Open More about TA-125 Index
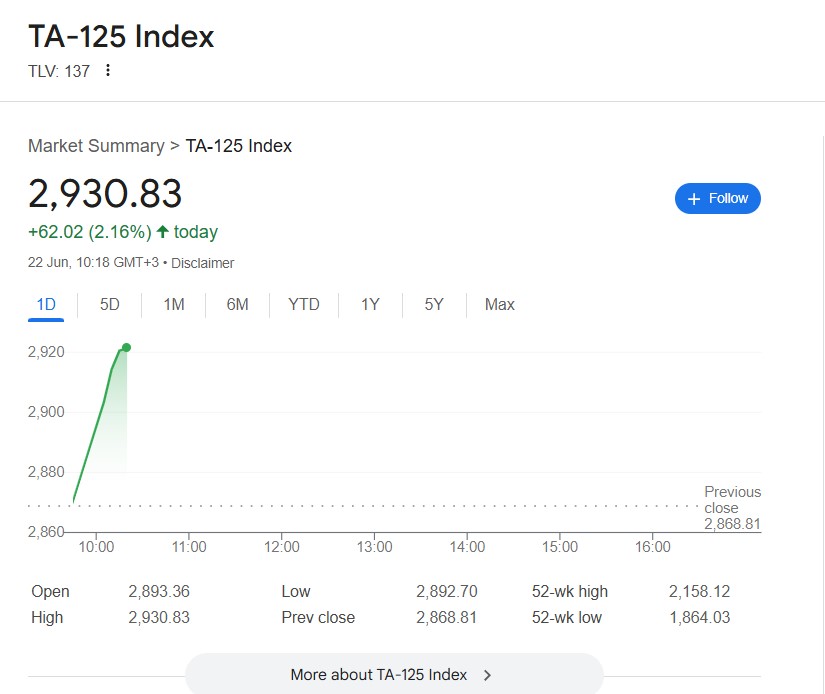Image resolution: width=825 pixels, height=694 pixels. [x=394, y=674]
